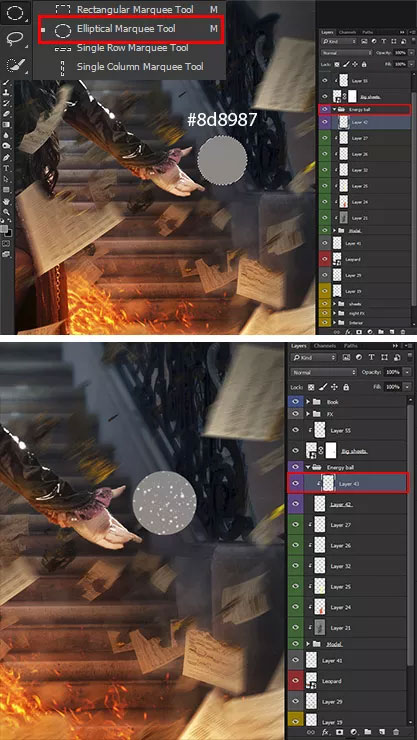
Task: Select the Hand tool in the toolbar
Action: (6, 202)
